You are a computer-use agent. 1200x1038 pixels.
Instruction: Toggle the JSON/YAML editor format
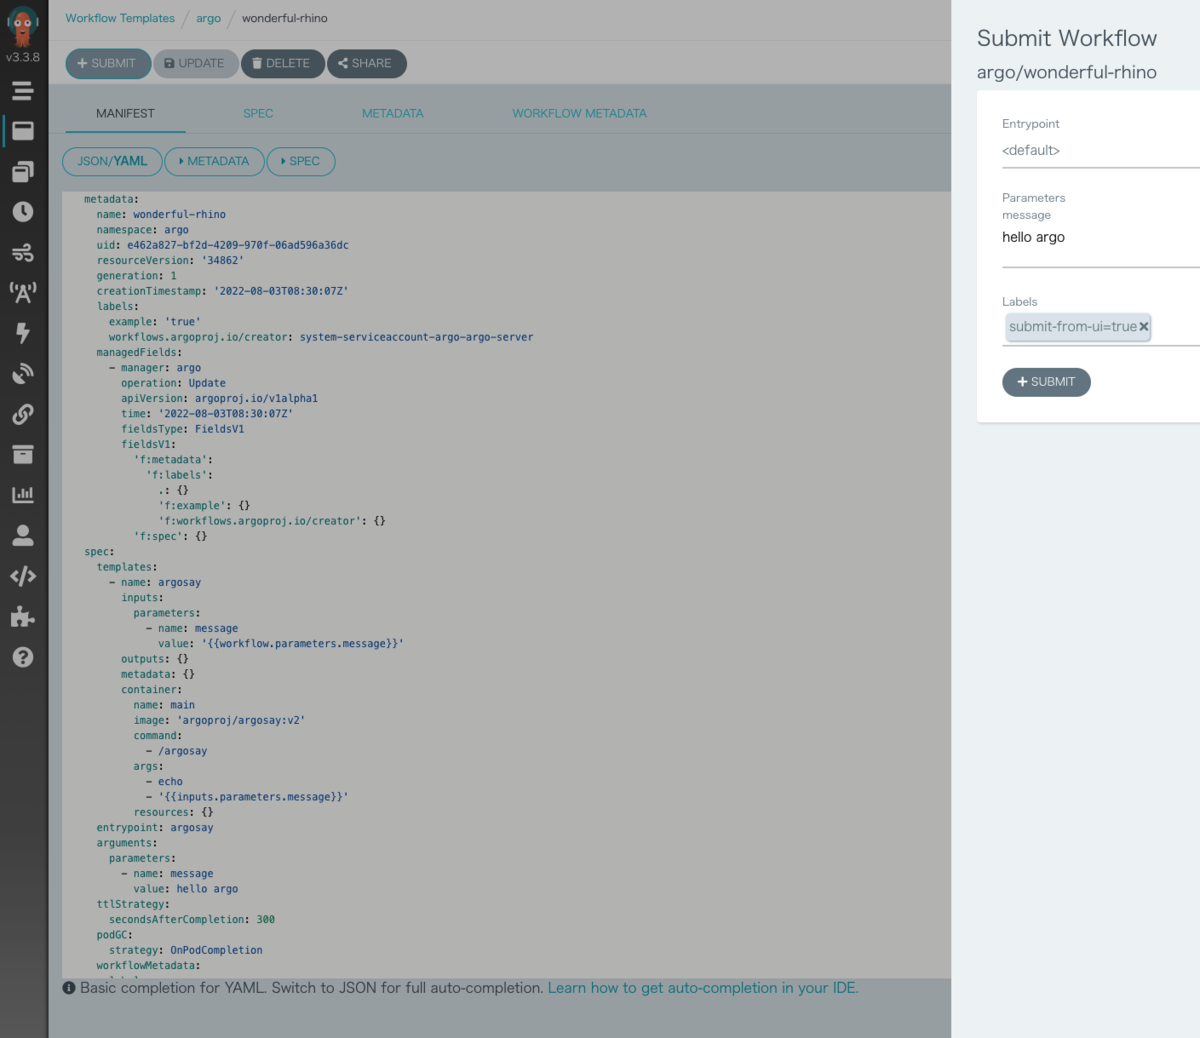point(112,161)
